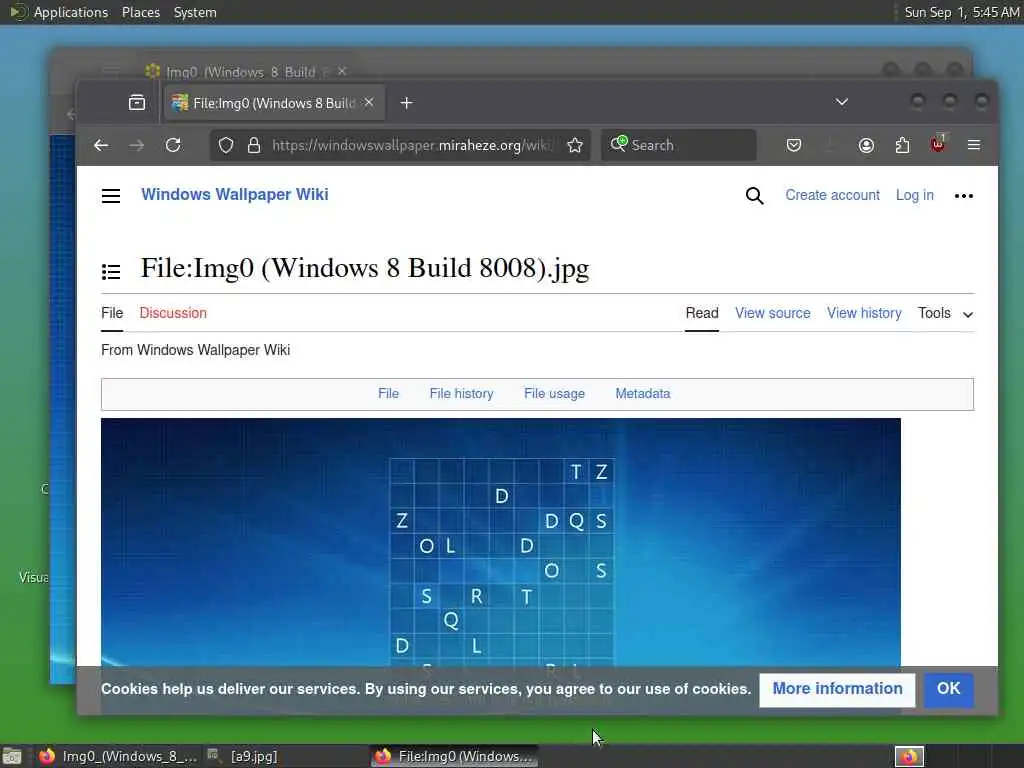1024x768 pixels.
Task: Open the Places menu
Action: coord(141,12)
